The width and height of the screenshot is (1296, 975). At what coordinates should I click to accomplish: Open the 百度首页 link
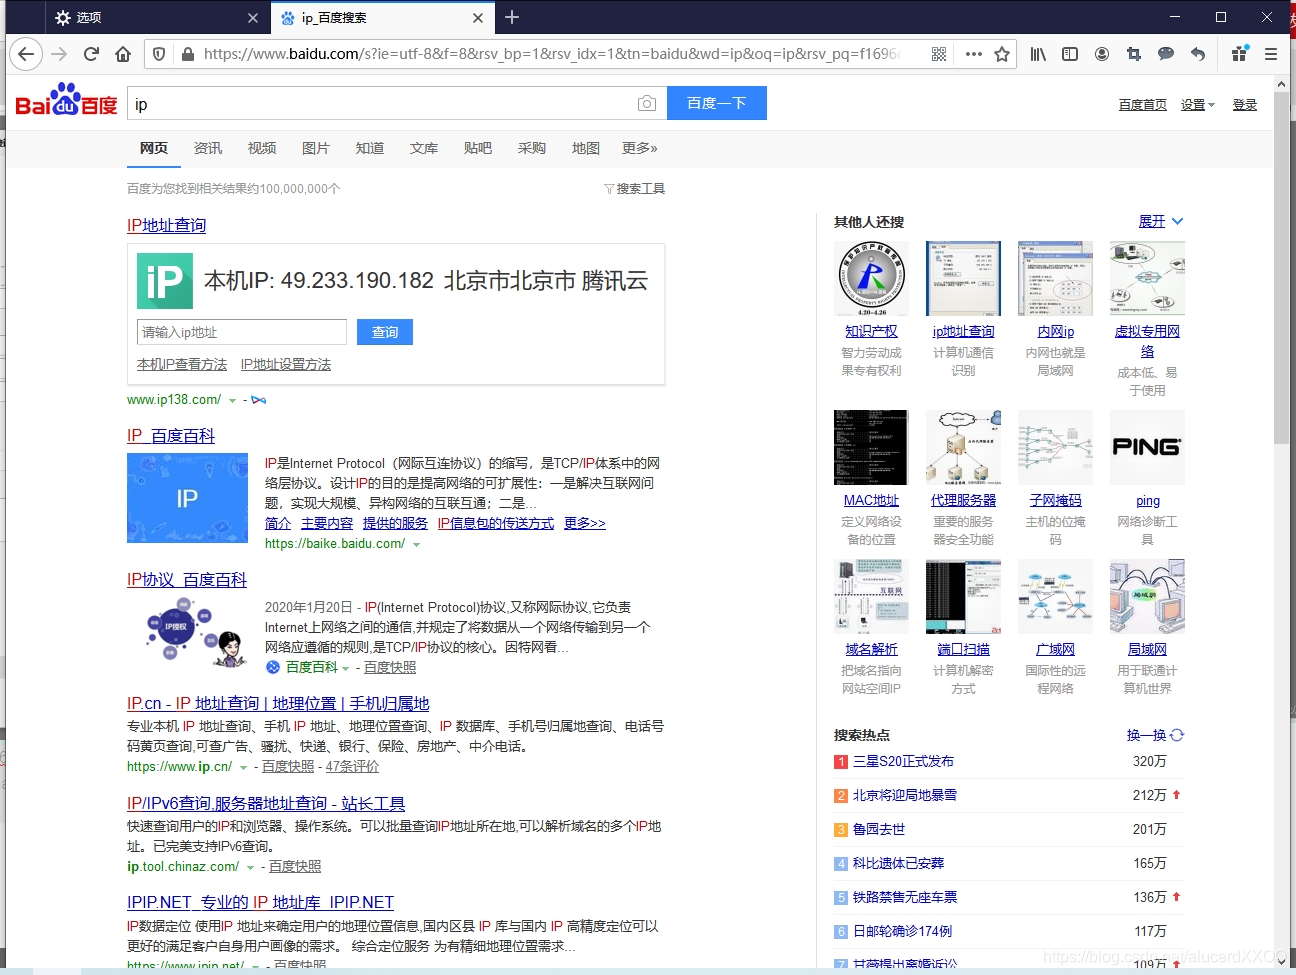1143,105
